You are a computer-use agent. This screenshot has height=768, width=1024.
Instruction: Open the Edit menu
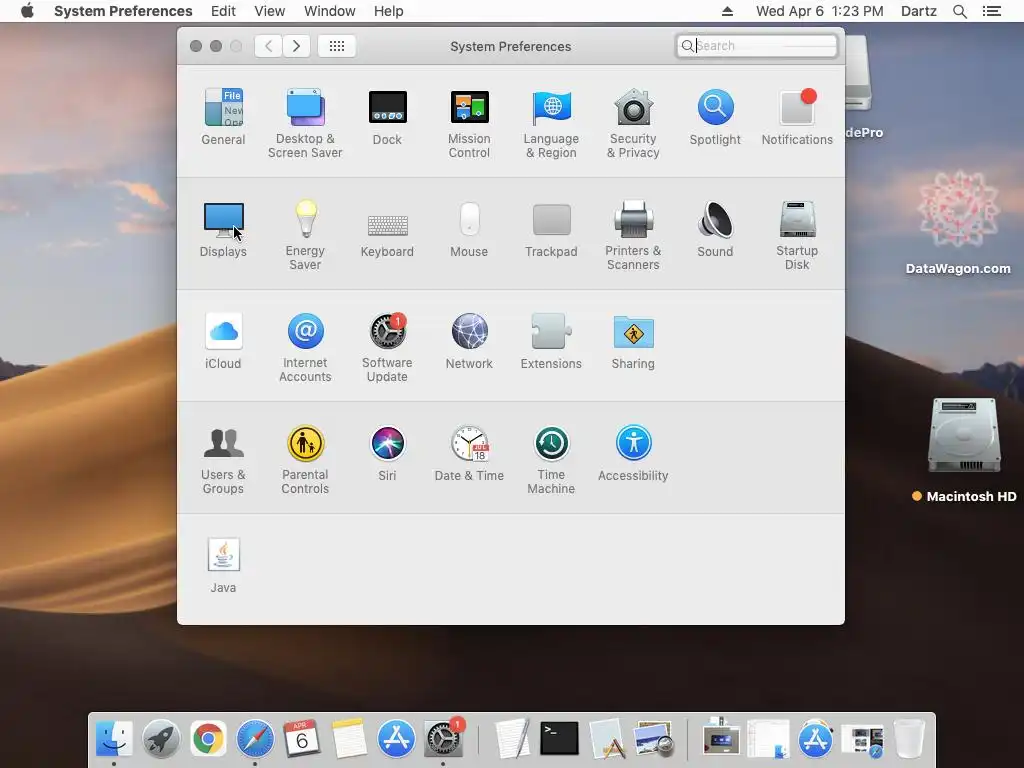223,11
